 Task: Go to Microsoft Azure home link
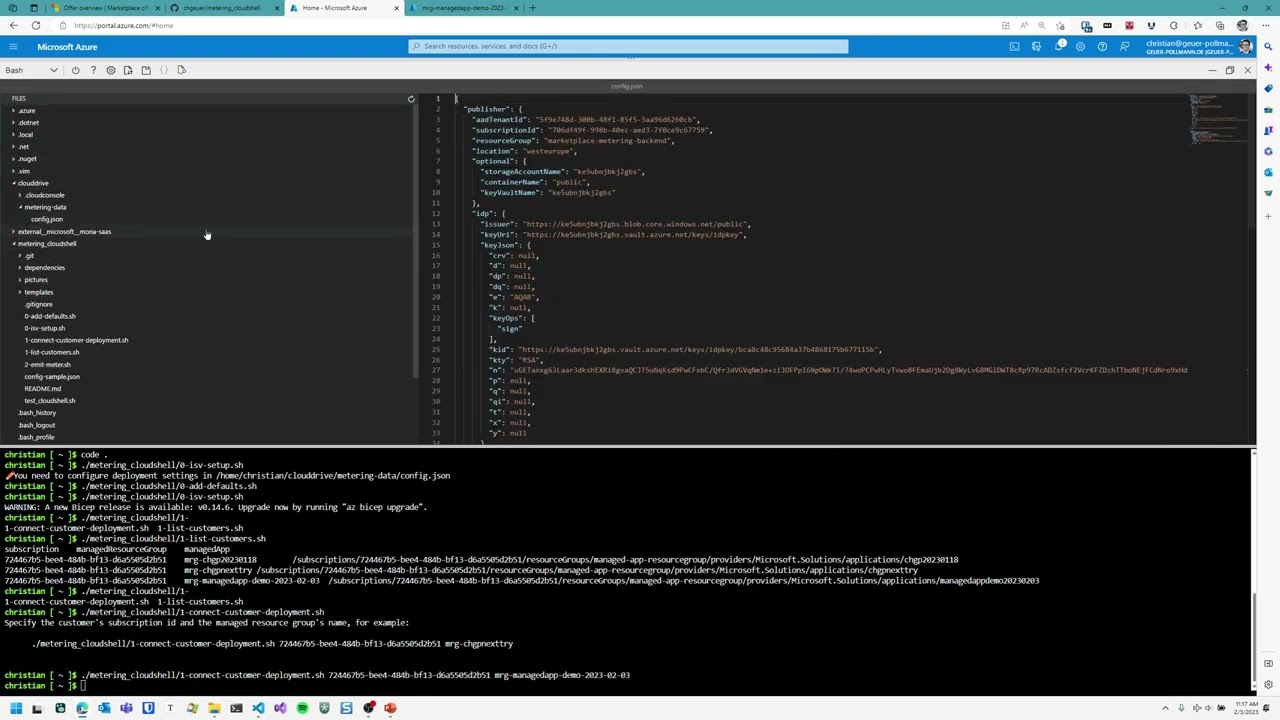[67, 47]
